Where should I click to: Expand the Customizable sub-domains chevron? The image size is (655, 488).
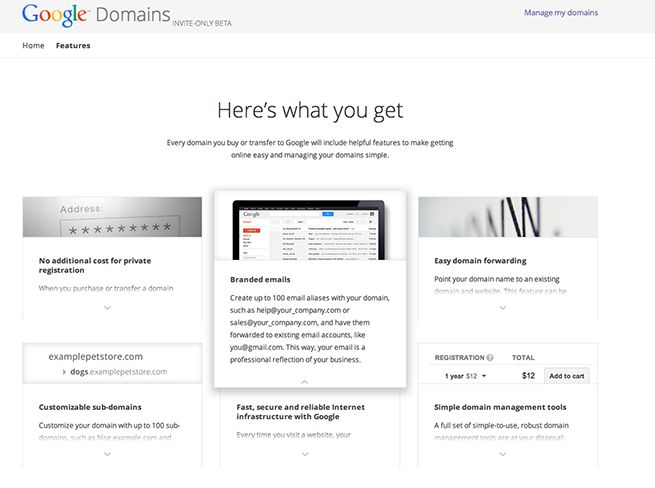[x=107, y=454]
